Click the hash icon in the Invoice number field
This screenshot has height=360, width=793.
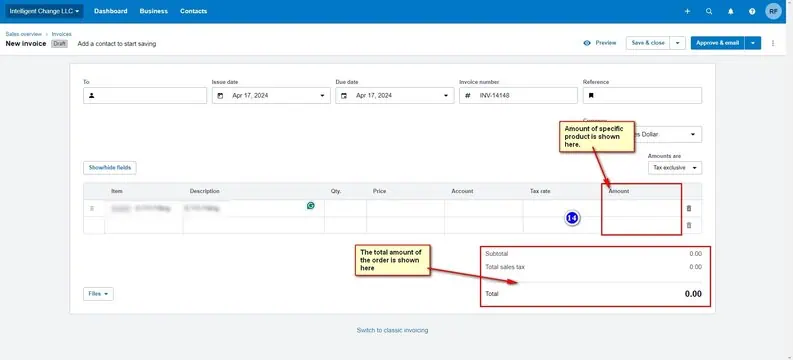[x=467, y=96]
